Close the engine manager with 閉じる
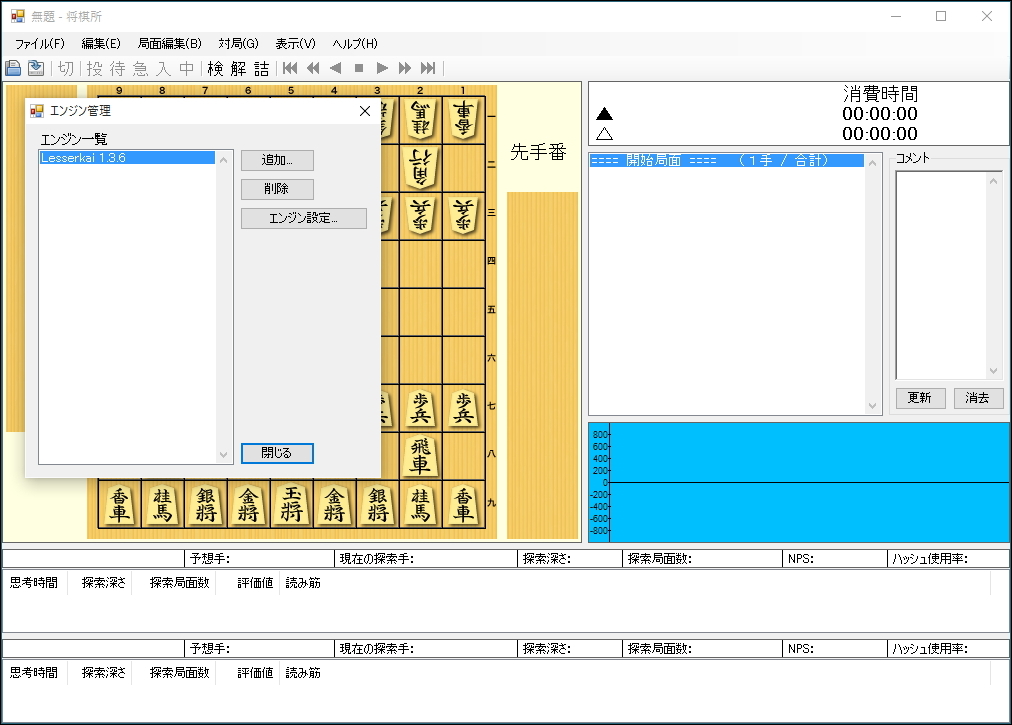This screenshot has width=1012, height=725. [276, 453]
